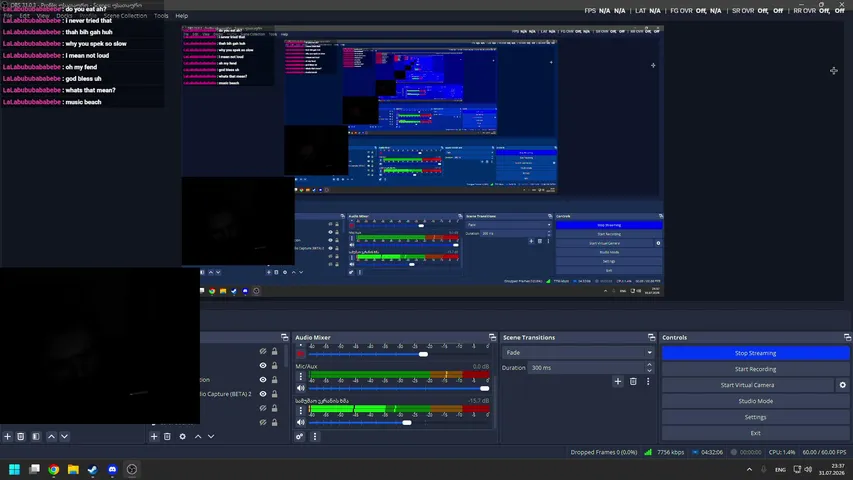Remove configurable transition trash icon
The width and height of the screenshot is (853, 480).
[x=633, y=381]
